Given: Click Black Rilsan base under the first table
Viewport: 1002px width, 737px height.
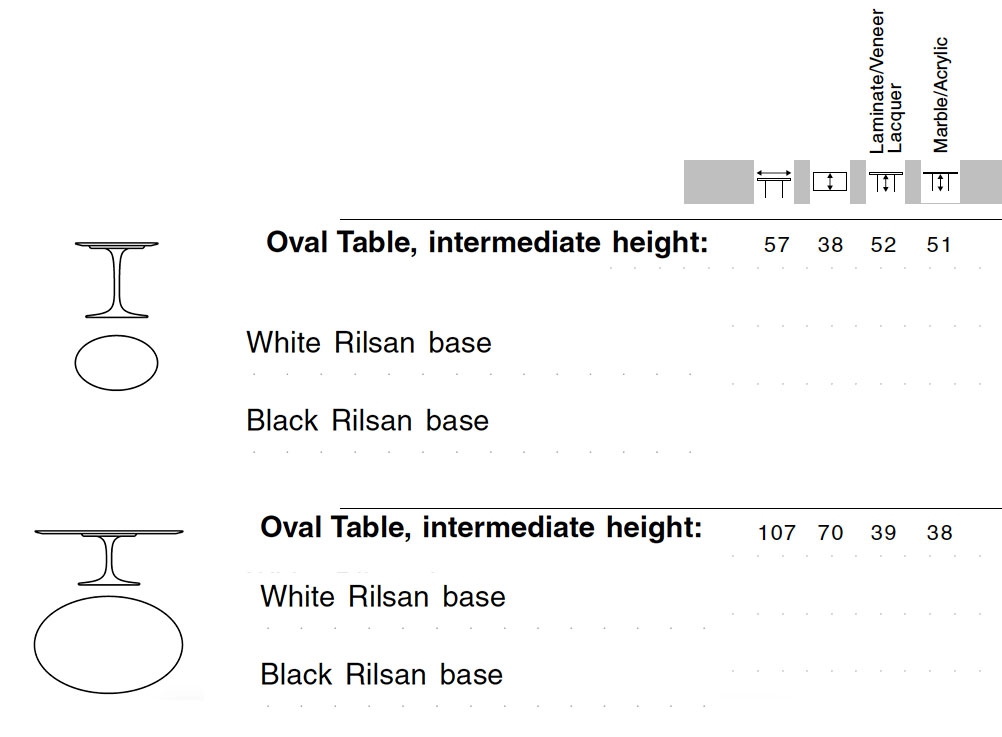Looking at the screenshot, I should pos(367,421).
